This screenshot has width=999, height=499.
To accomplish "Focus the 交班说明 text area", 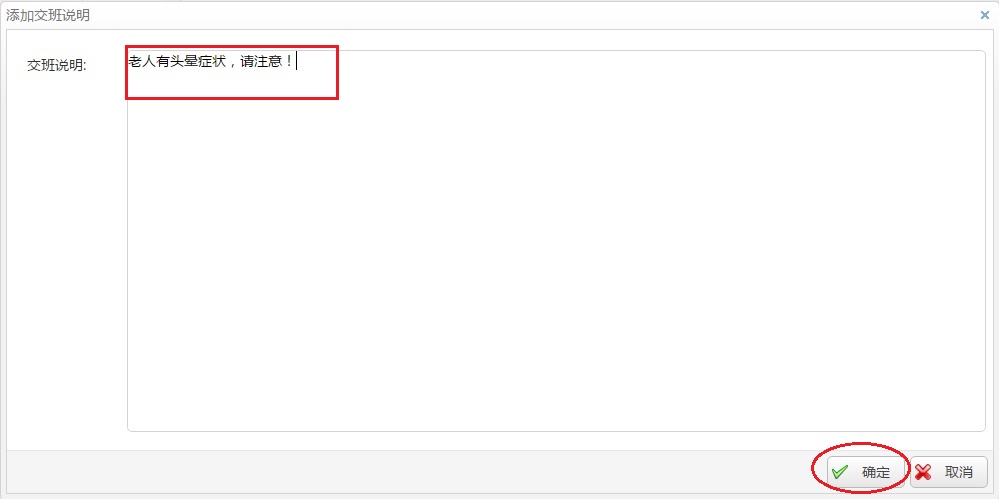I will point(556,241).
